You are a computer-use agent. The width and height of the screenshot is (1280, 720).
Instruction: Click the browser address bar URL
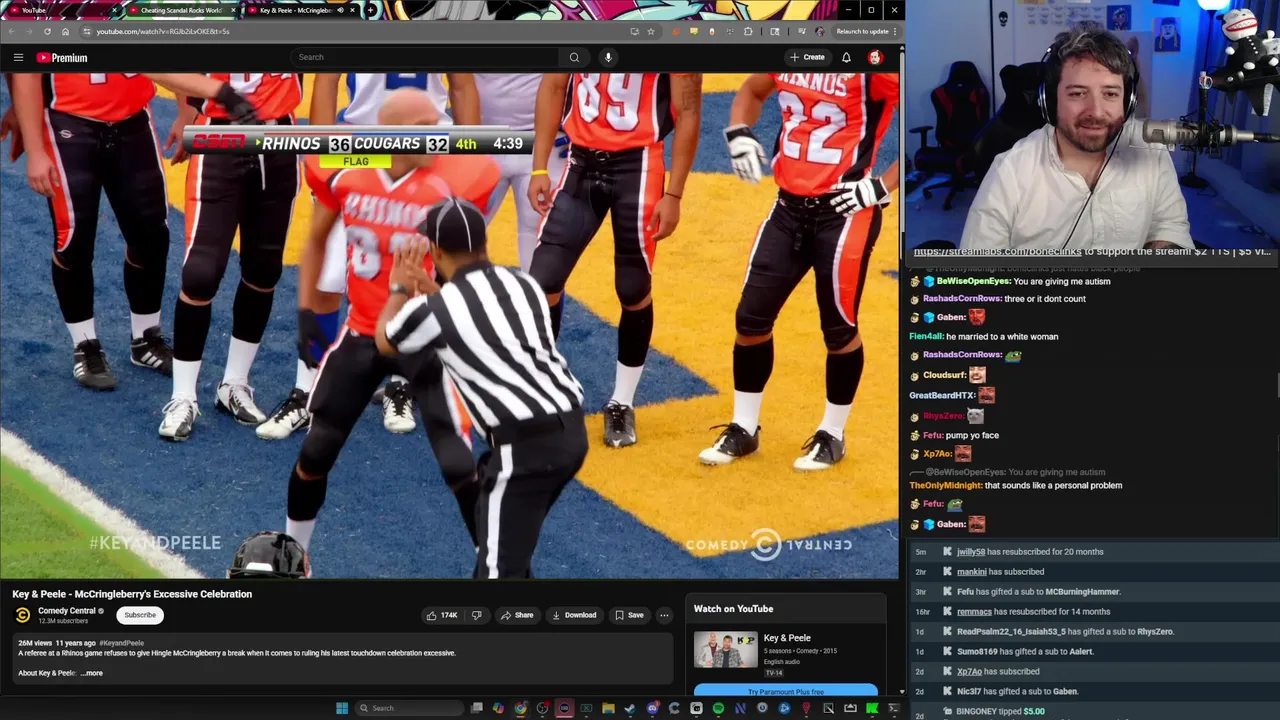click(x=162, y=31)
